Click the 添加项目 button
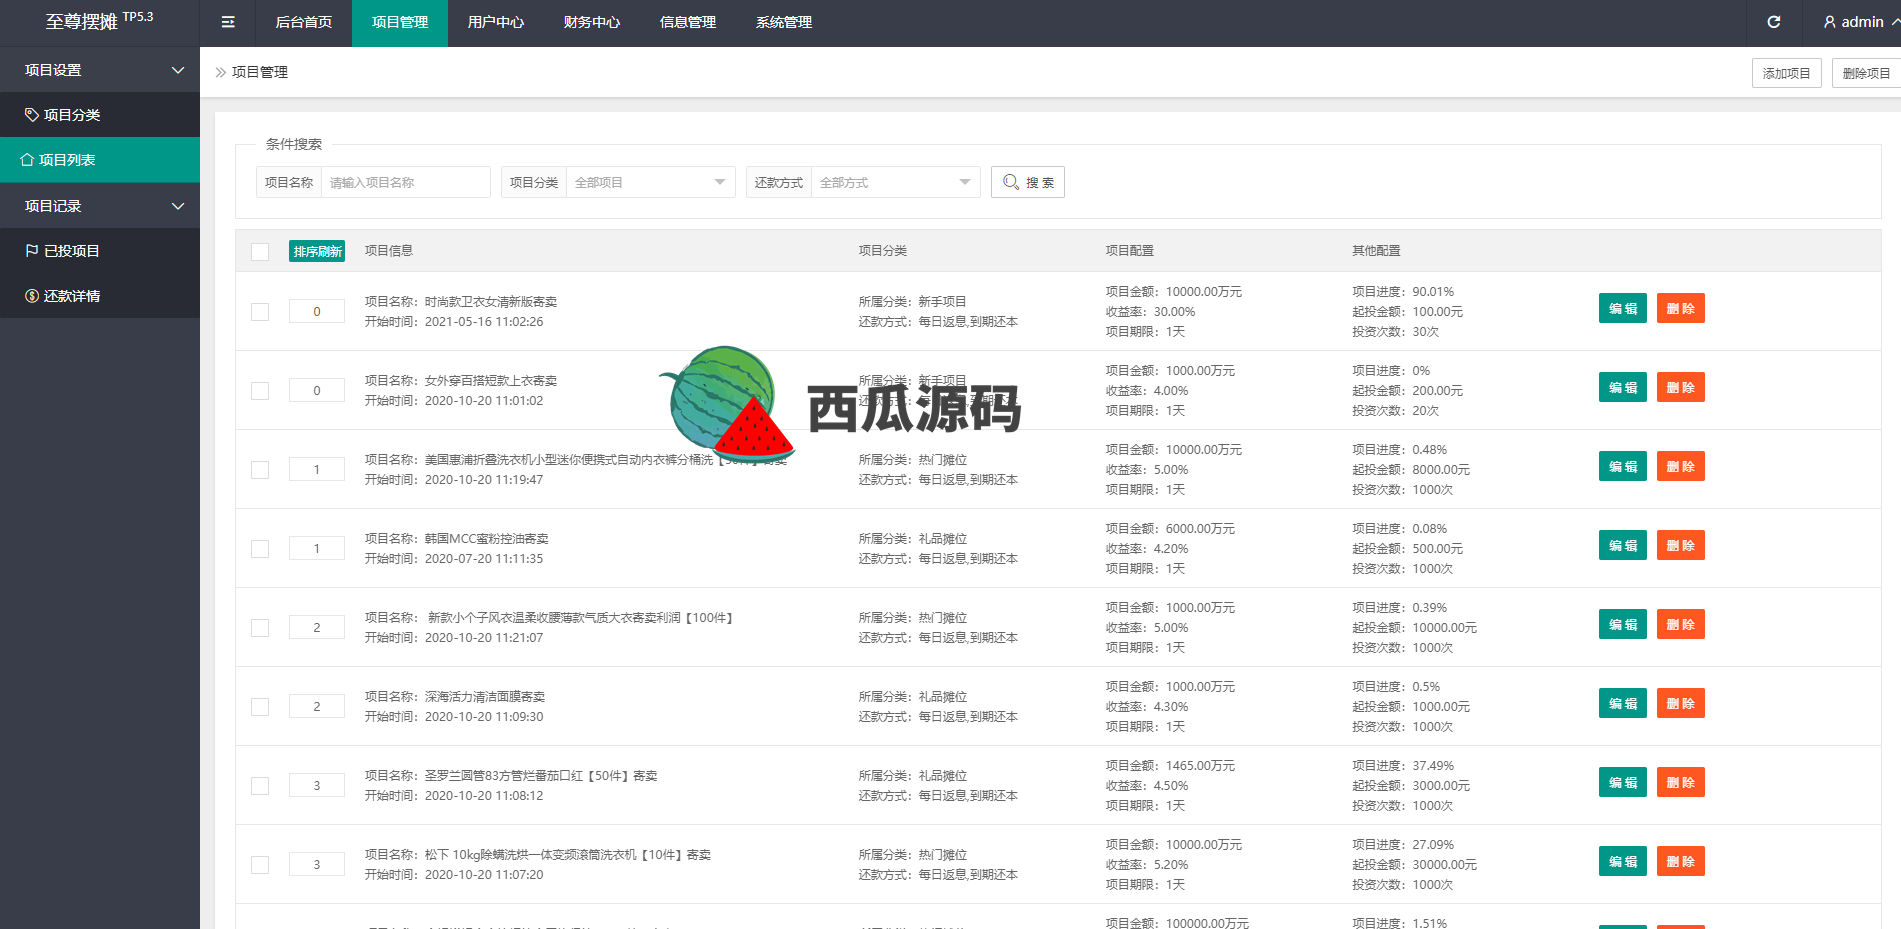The height and width of the screenshot is (929, 1901). [1786, 73]
